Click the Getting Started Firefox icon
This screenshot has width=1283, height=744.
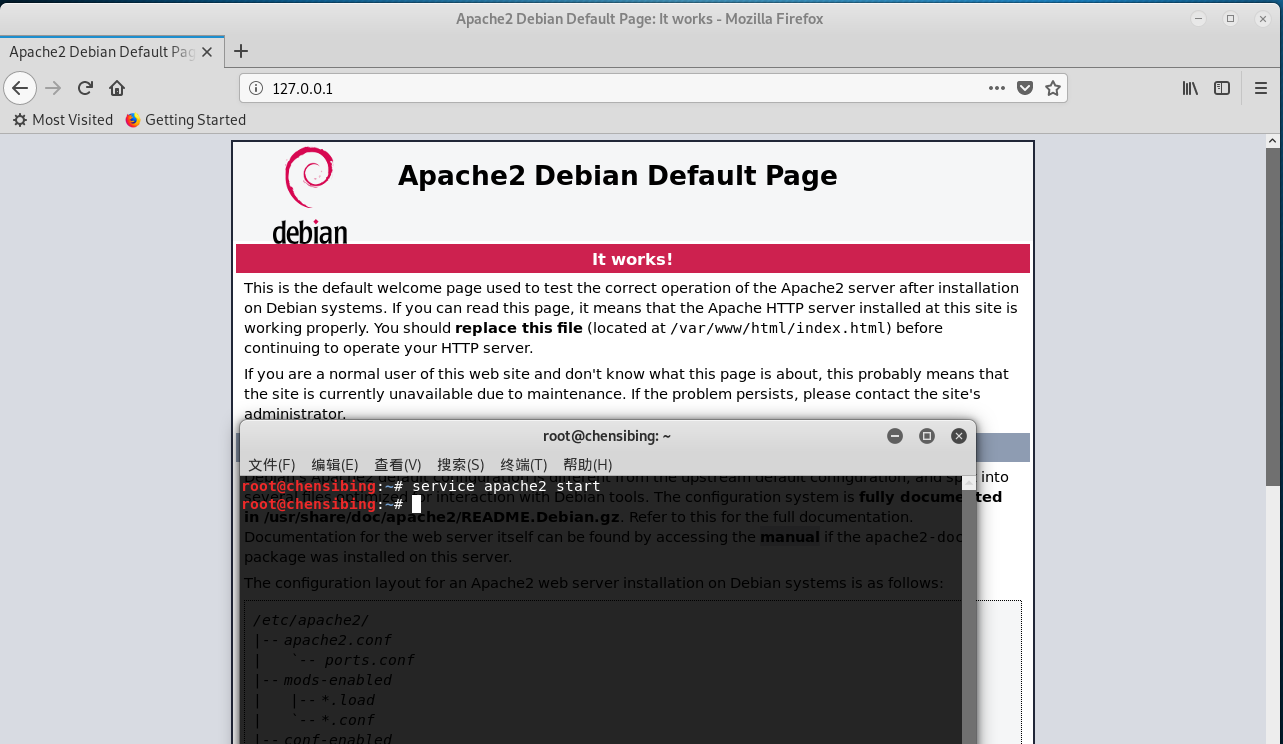133,120
